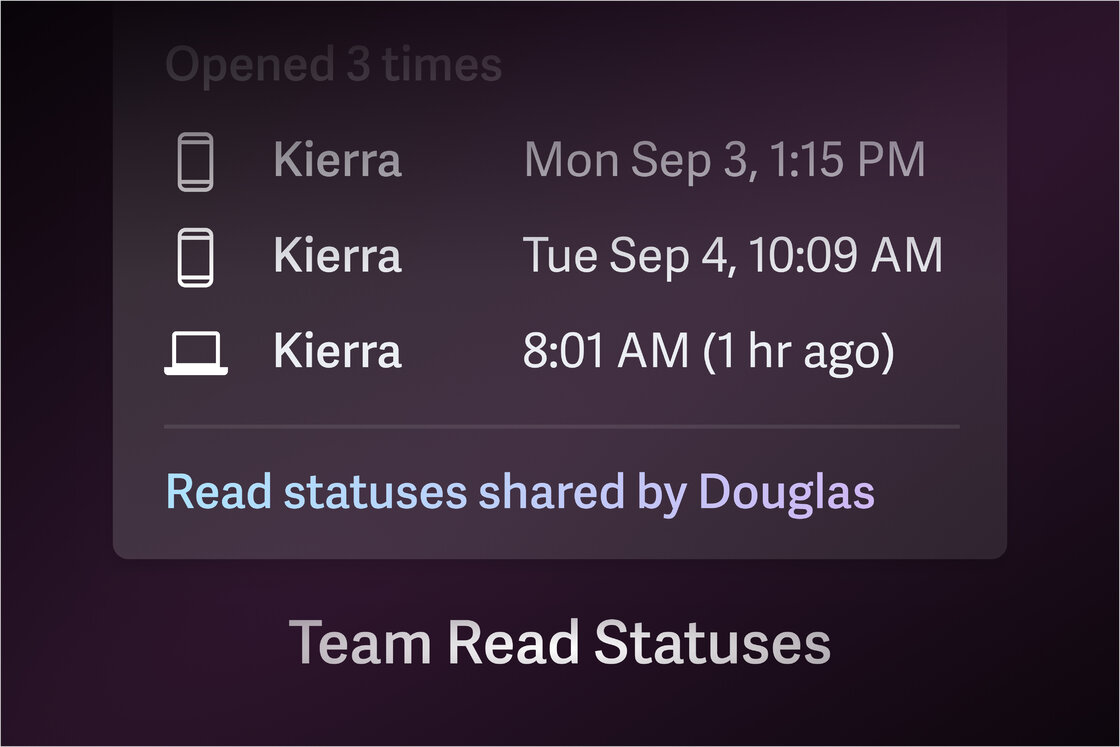Image resolution: width=1120 pixels, height=747 pixels.
Task: Click the phone icon beside Tue Sep 4
Action: point(195,257)
